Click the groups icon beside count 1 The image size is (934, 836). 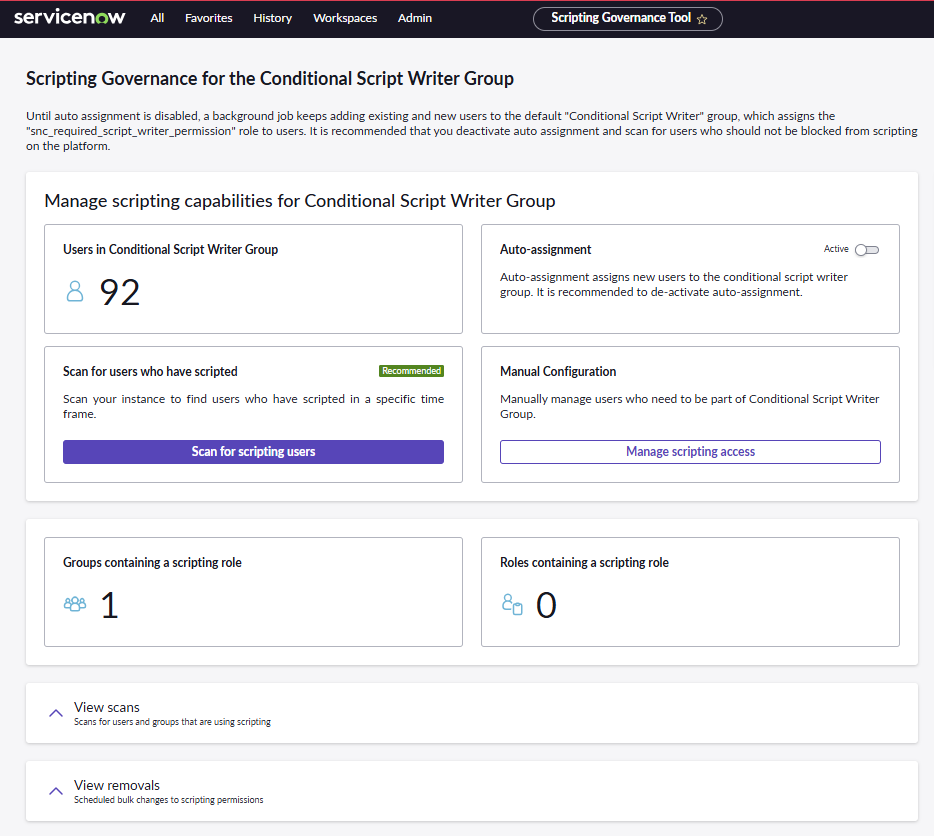tap(75, 604)
